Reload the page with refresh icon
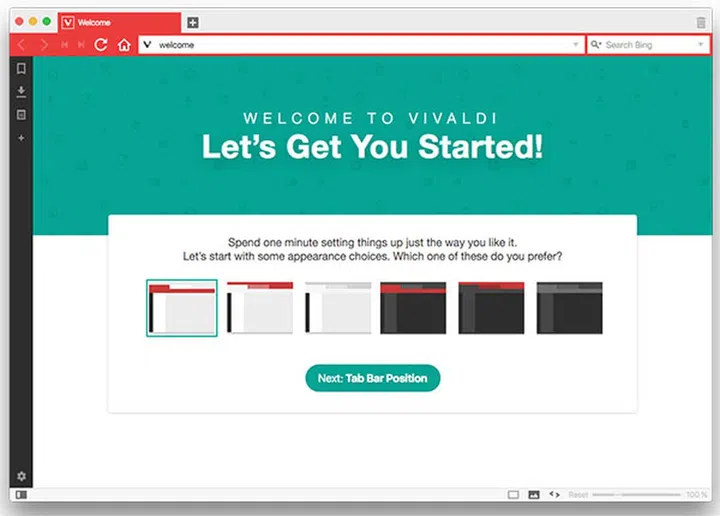This screenshot has height=516, width=720. 101,45
